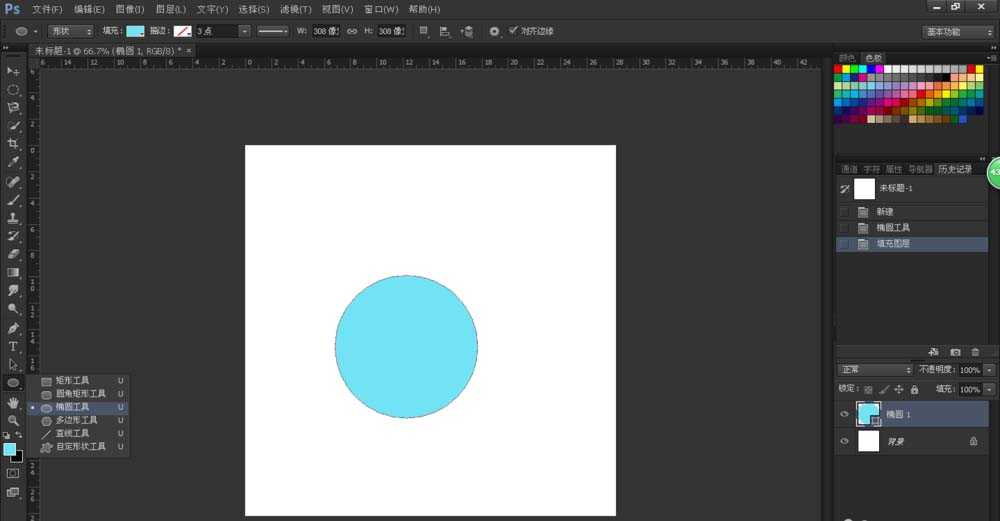The width and height of the screenshot is (1000, 521).
Task: Select the Move tool in toolbox
Action: tap(14, 71)
